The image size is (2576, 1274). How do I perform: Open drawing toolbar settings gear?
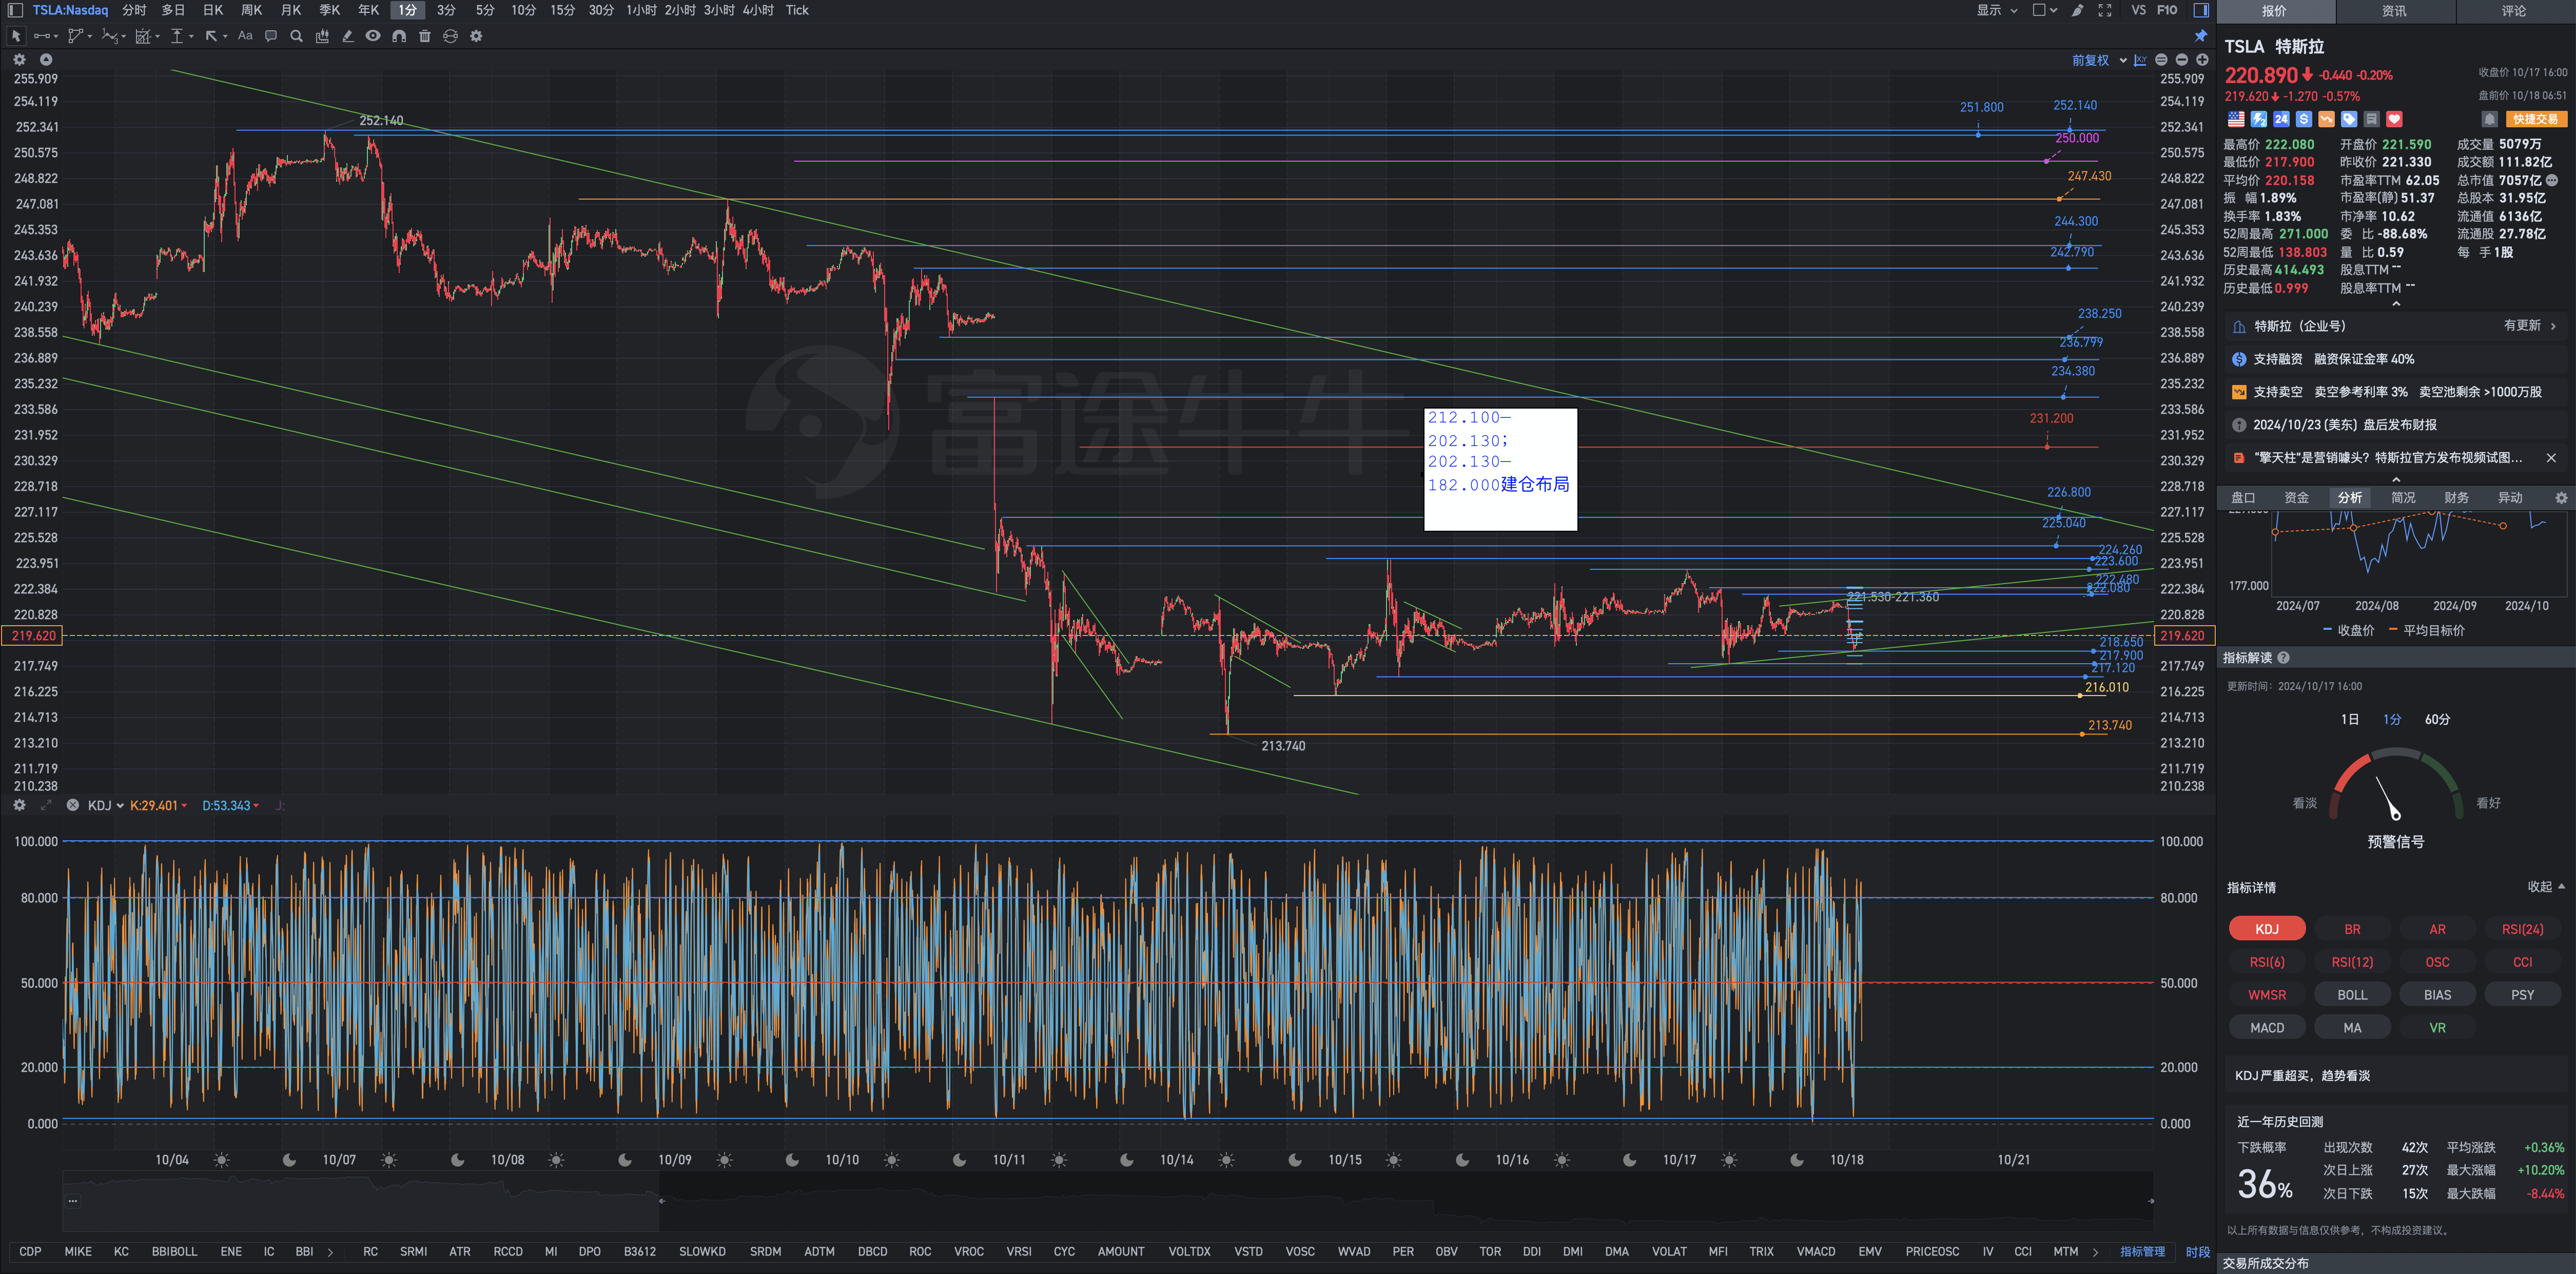click(476, 36)
